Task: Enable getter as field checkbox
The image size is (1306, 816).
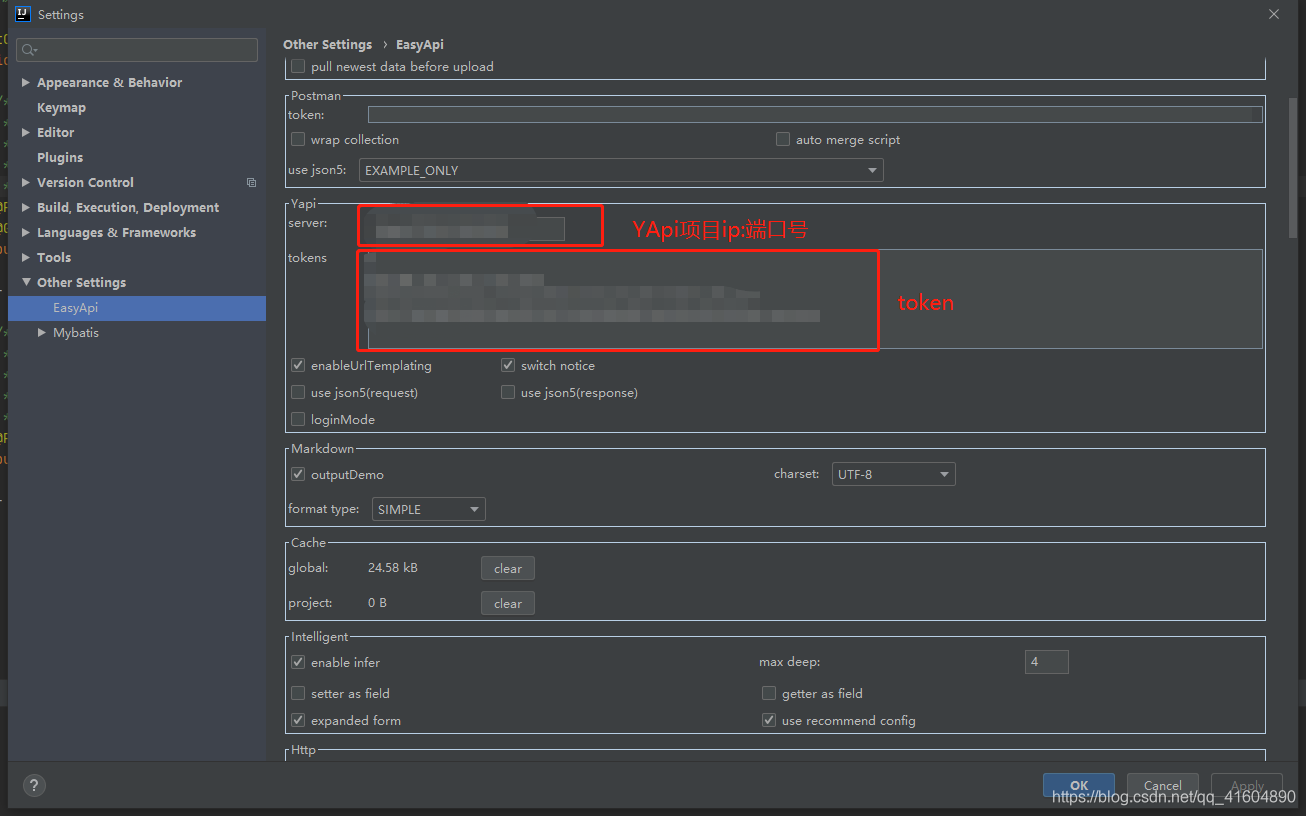Action: click(769, 694)
